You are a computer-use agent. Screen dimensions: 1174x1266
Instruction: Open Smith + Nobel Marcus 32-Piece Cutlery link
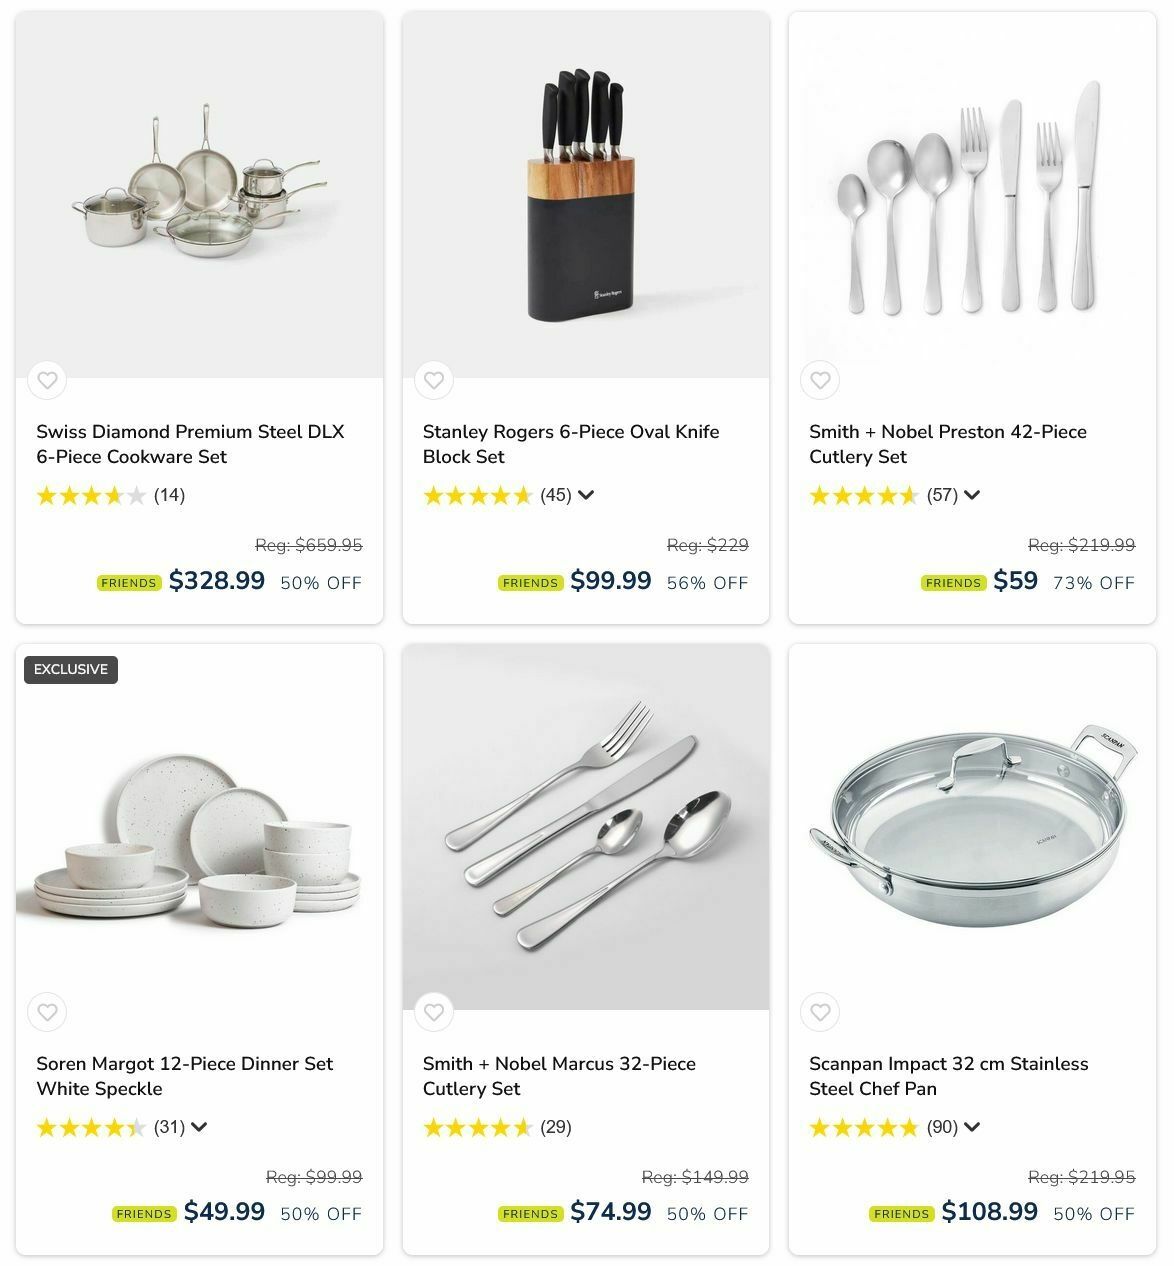559,1076
